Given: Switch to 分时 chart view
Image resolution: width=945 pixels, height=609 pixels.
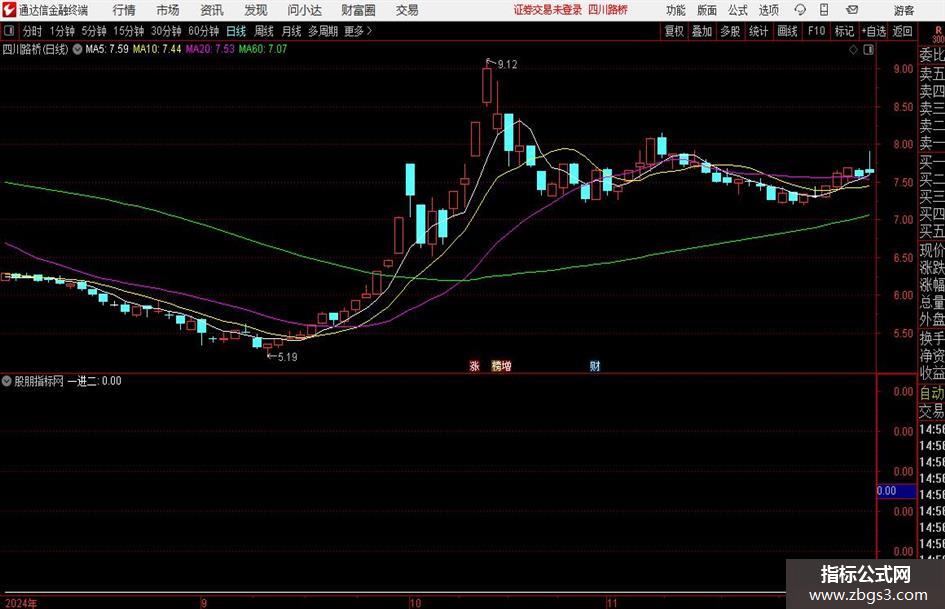Looking at the screenshot, I should tap(33, 31).
